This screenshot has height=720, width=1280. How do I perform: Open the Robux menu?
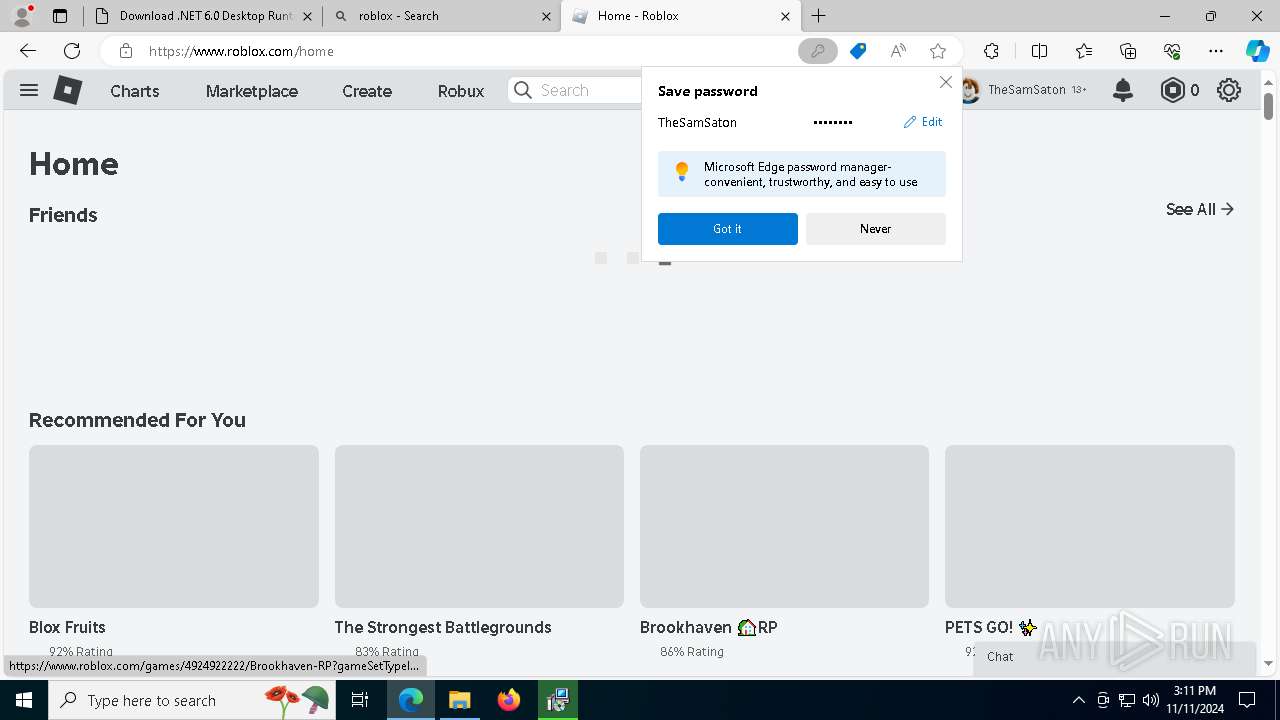[461, 91]
